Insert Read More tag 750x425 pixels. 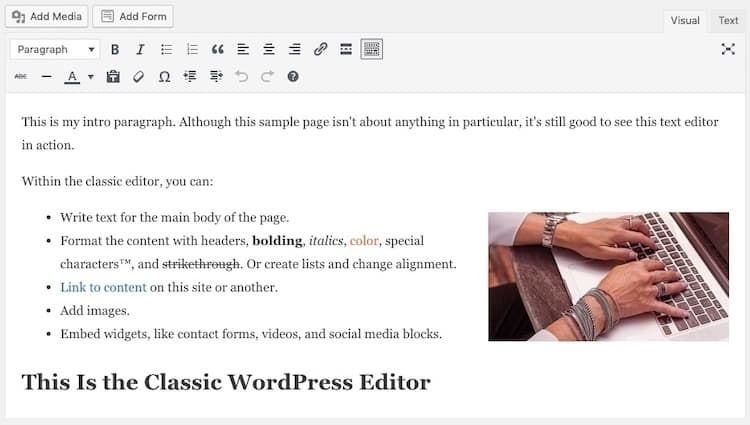coord(346,49)
